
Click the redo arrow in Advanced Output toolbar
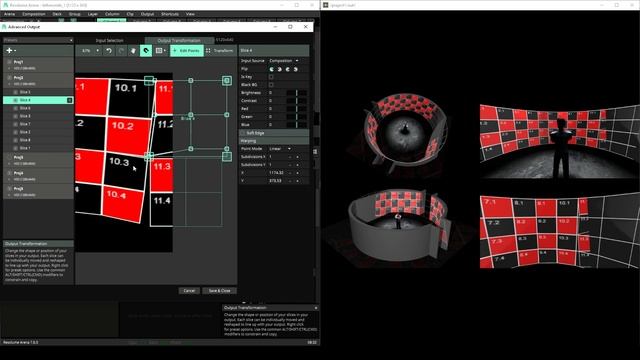pyautogui.click(x=121, y=51)
